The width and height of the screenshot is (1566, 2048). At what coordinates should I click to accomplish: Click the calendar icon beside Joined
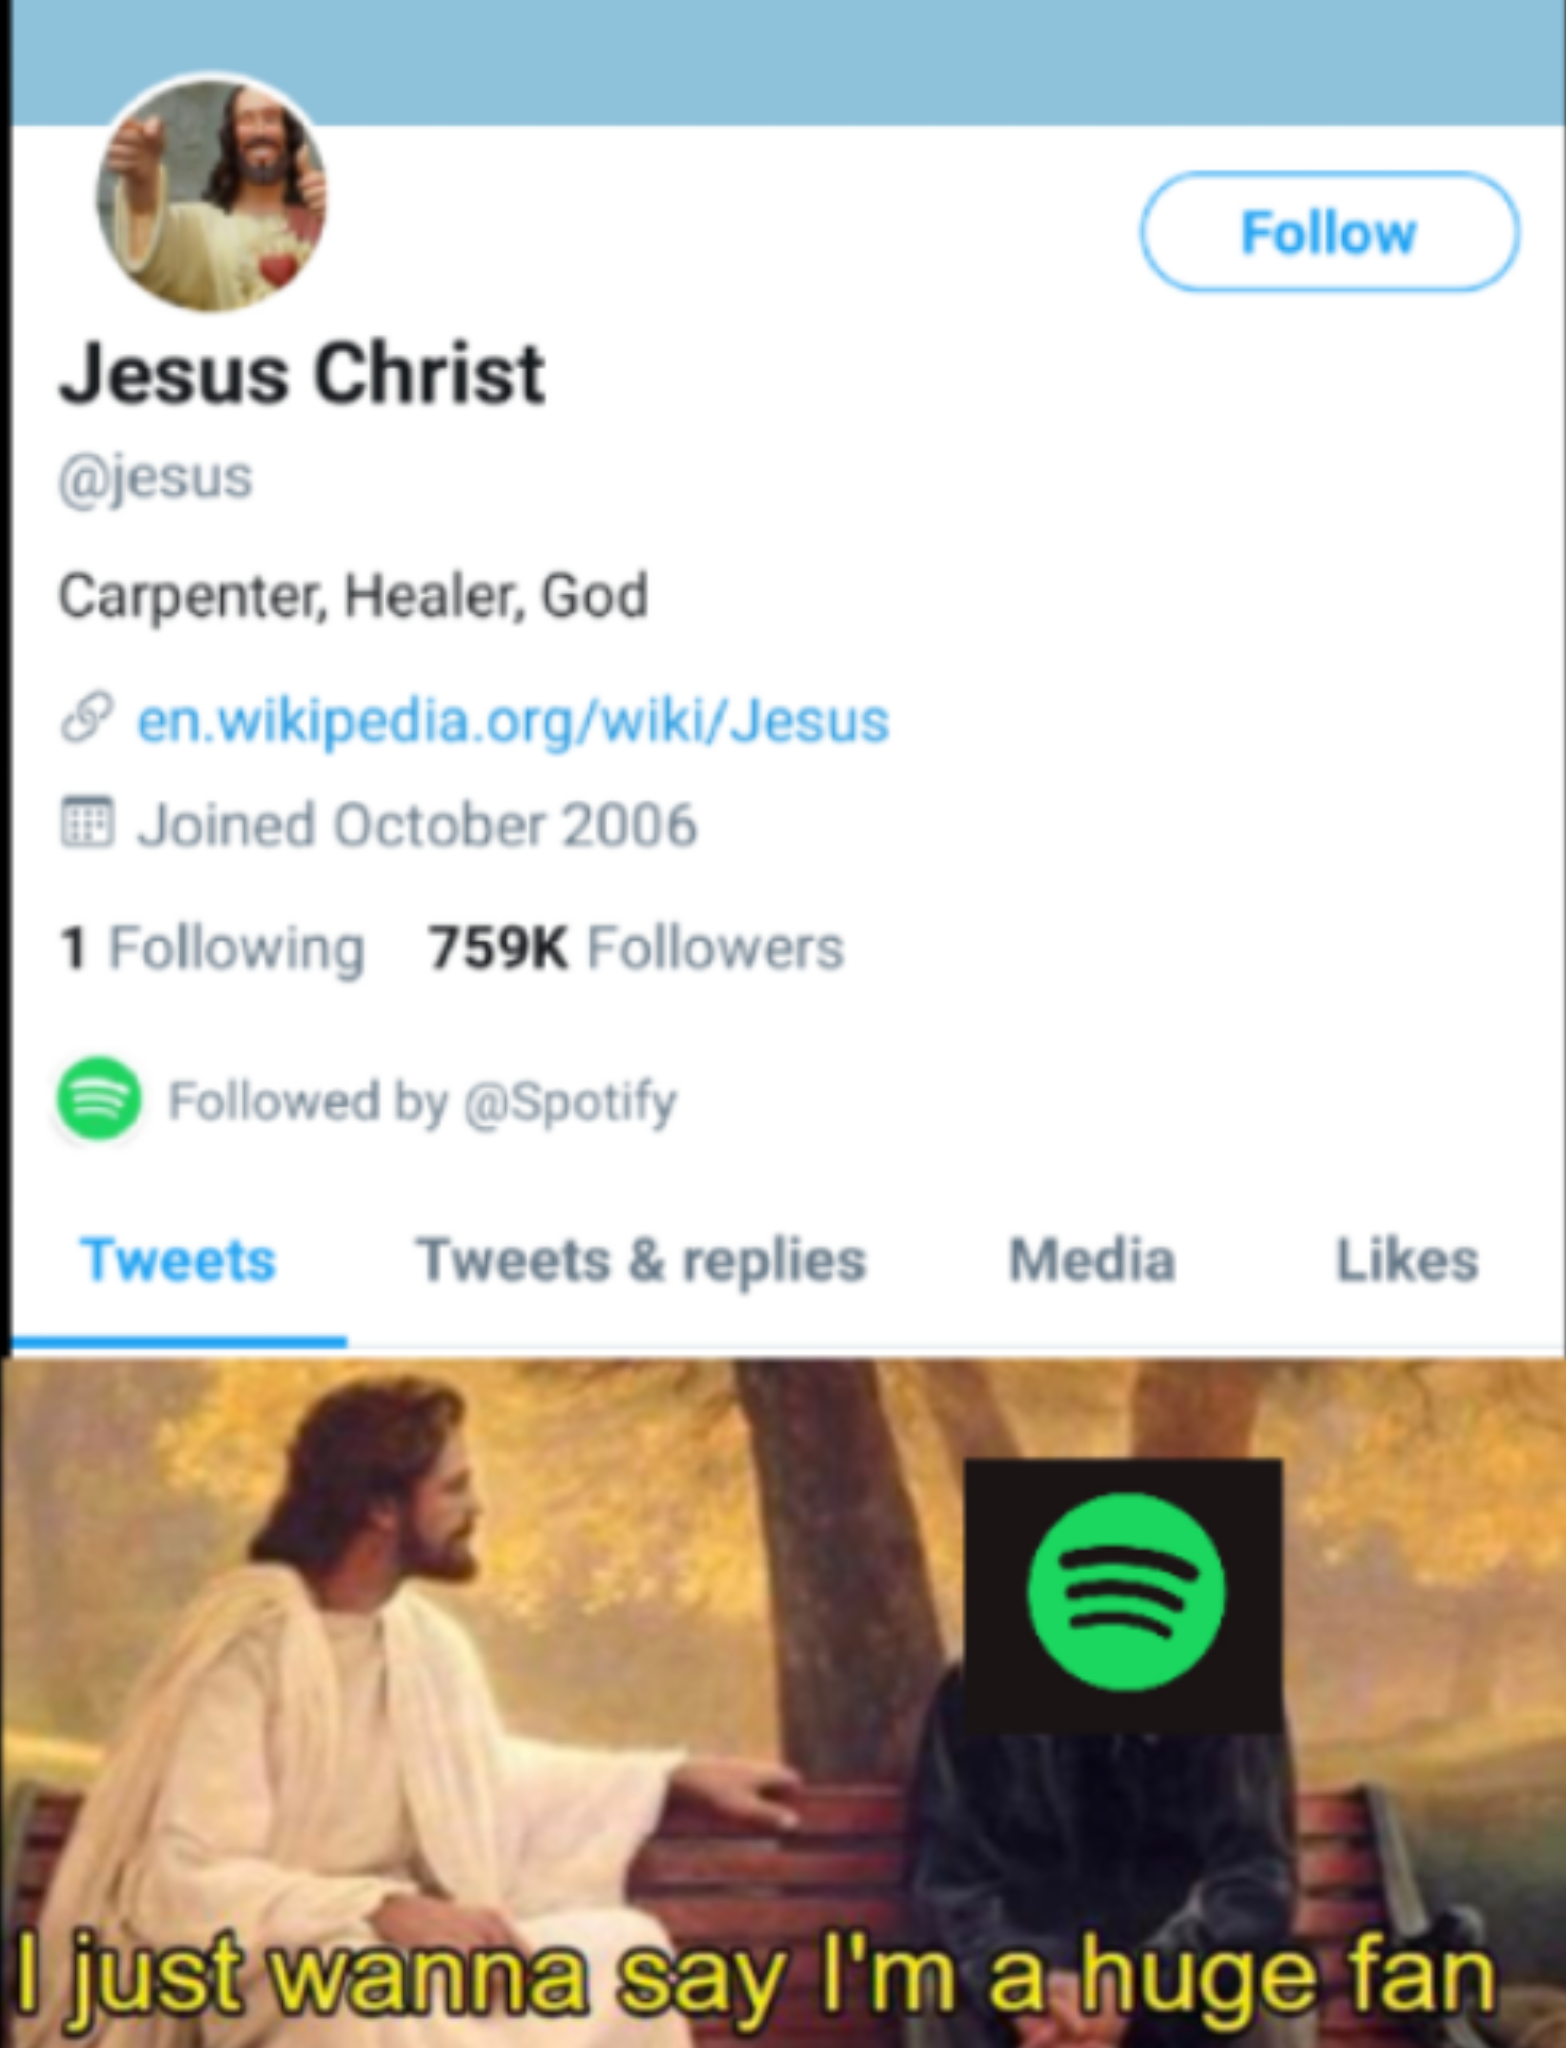tap(87, 823)
